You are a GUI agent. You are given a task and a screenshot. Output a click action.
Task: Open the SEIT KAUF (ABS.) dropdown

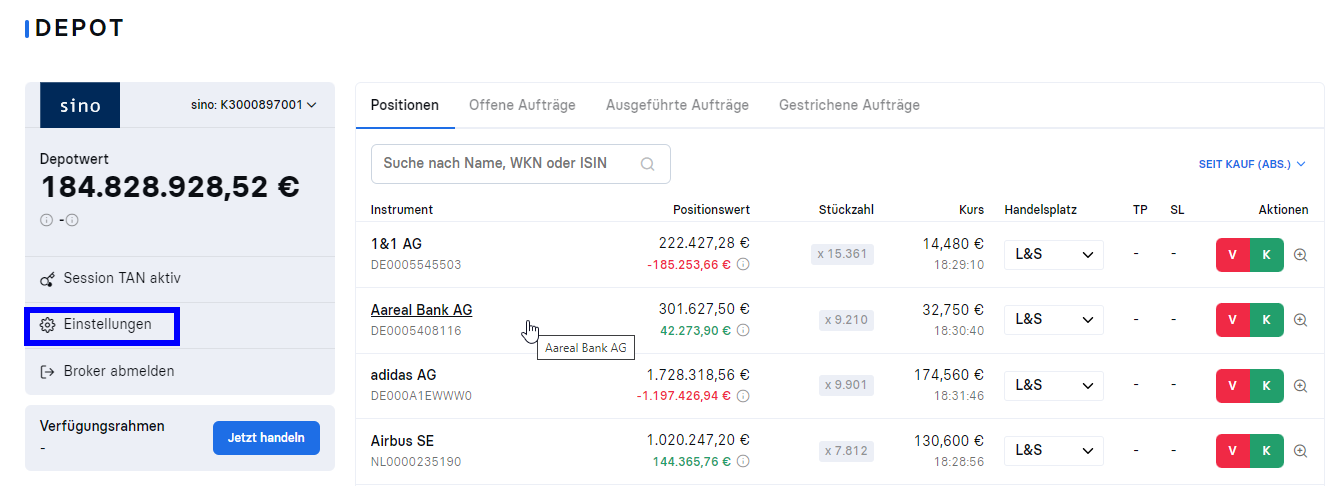[x=1253, y=164]
